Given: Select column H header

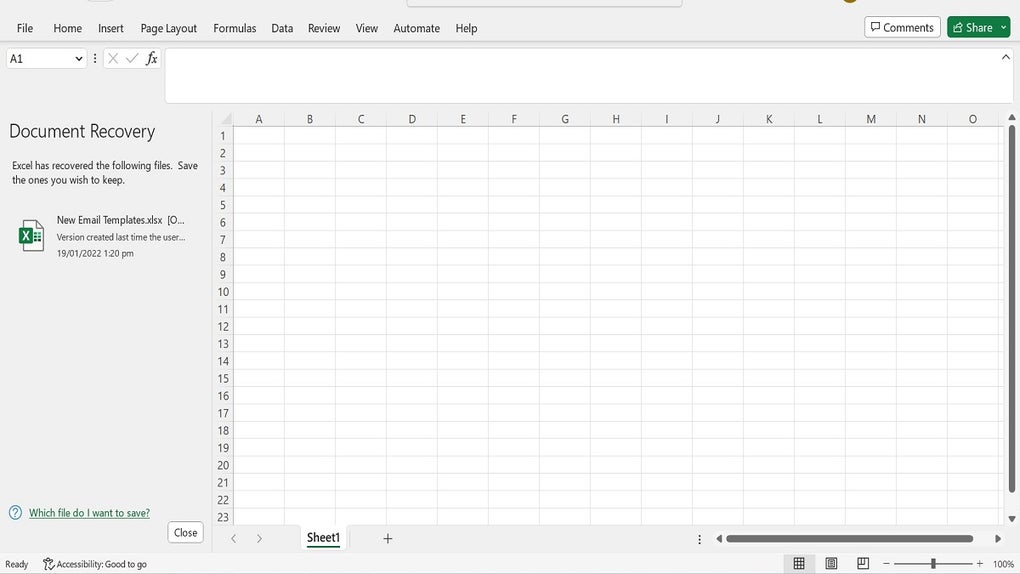Looking at the screenshot, I should click(x=616, y=119).
